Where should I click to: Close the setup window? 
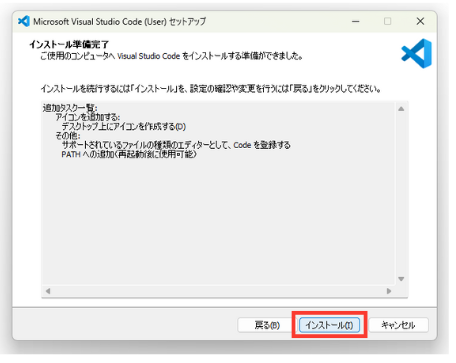[420, 21]
